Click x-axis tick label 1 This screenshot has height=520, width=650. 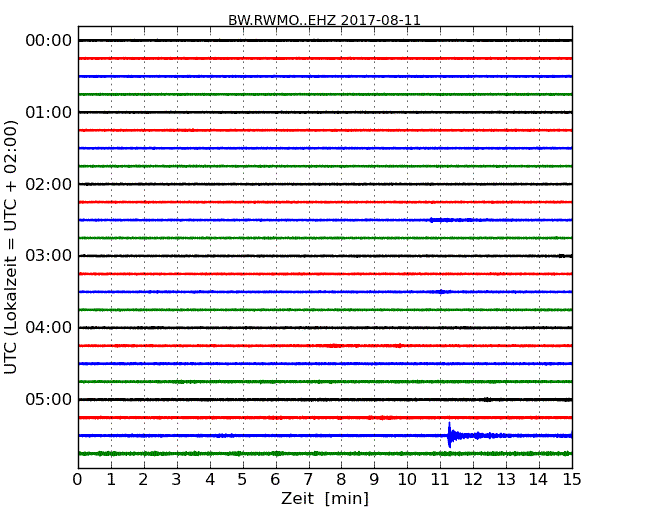click(111, 480)
